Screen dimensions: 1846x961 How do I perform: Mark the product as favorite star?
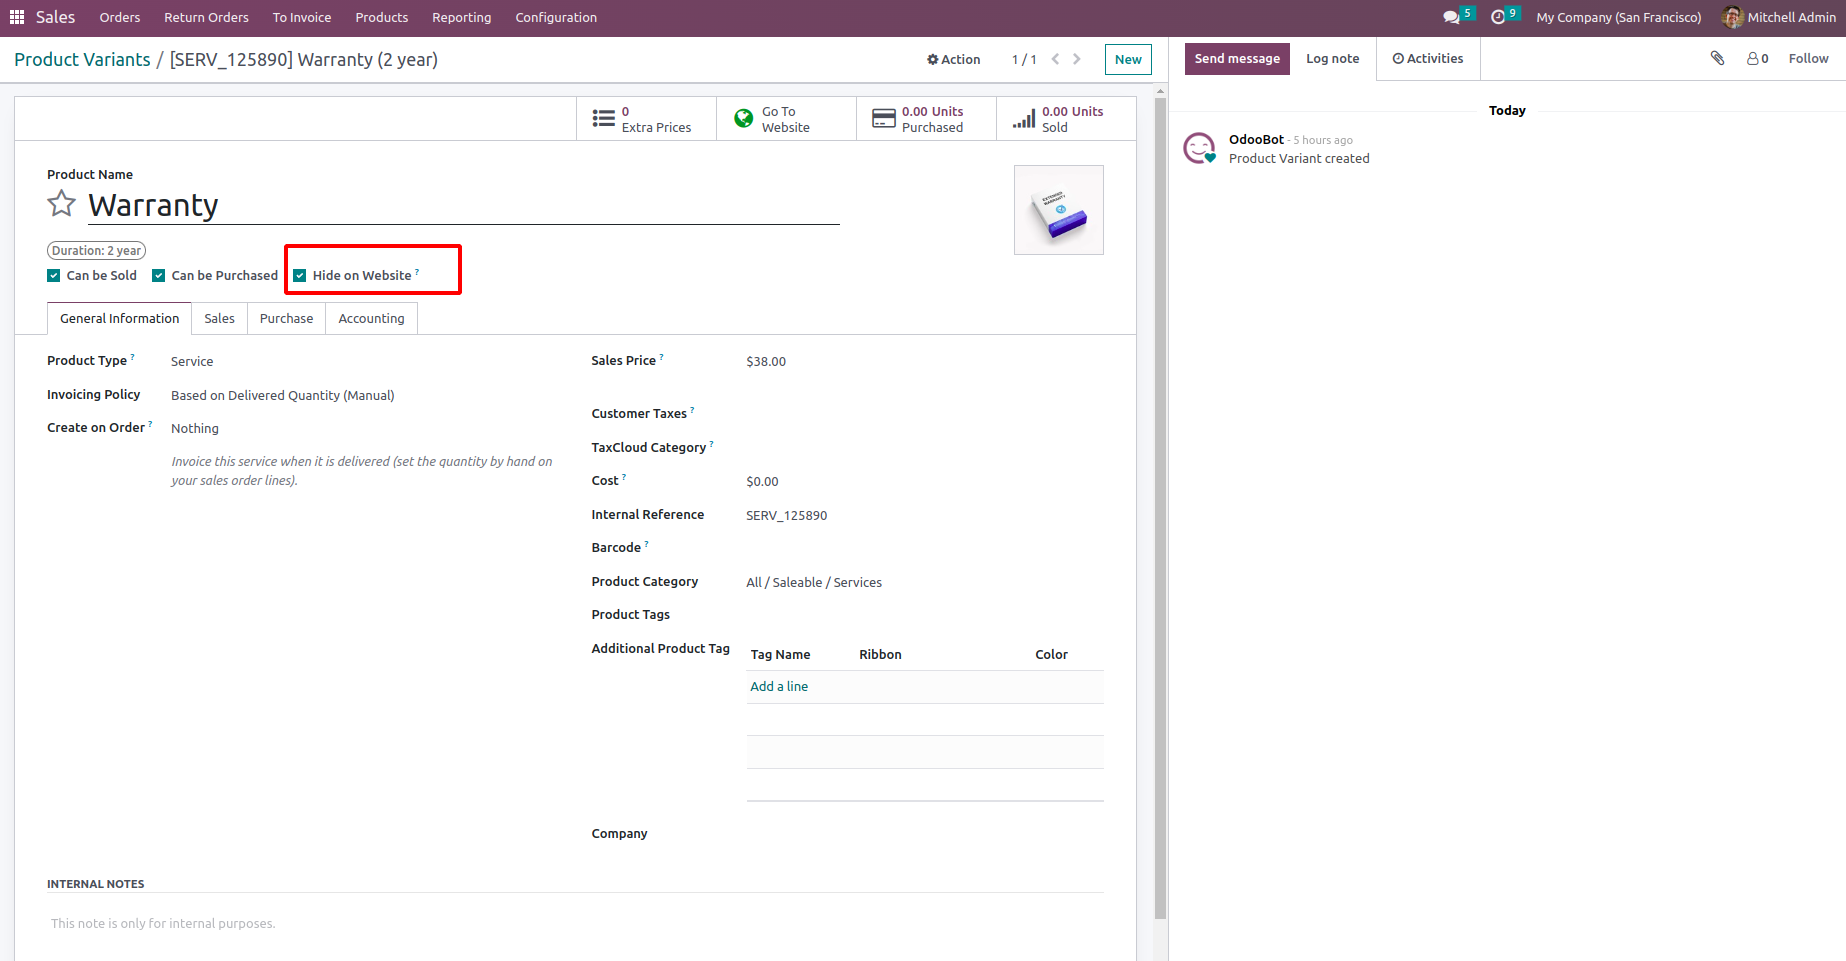click(x=62, y=204)
